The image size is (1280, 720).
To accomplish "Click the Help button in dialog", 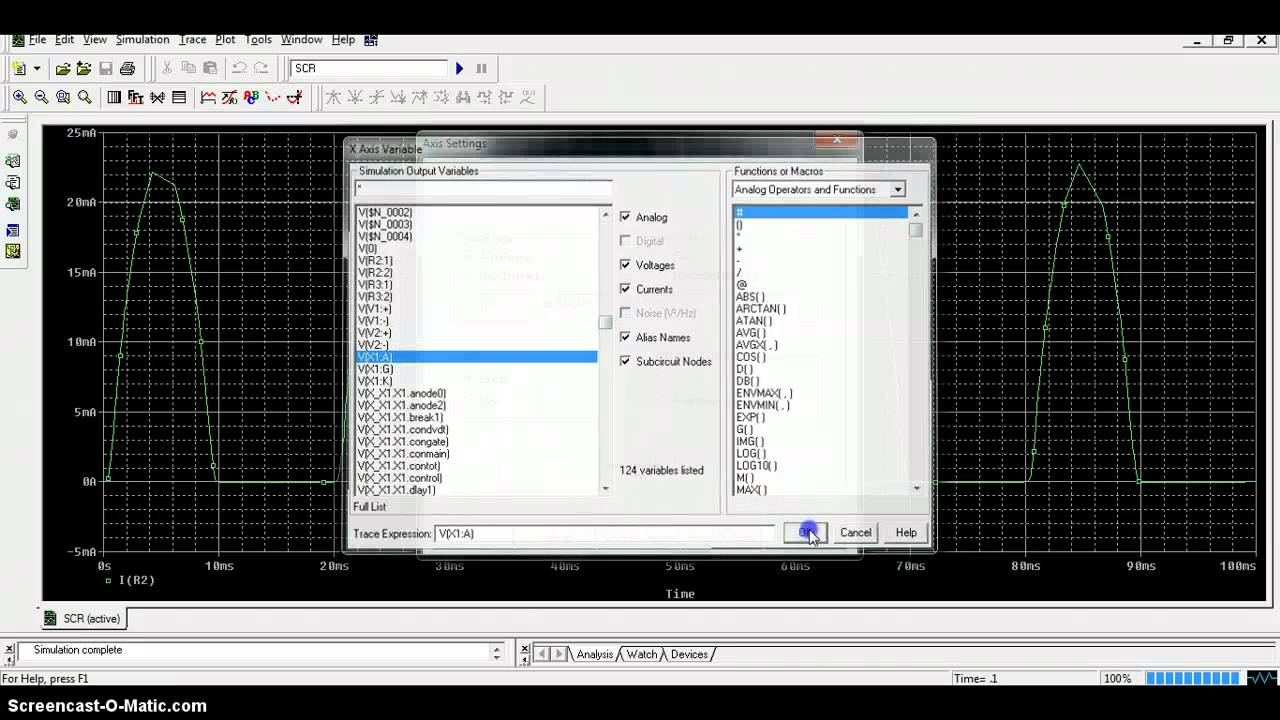I will [906, 533].
